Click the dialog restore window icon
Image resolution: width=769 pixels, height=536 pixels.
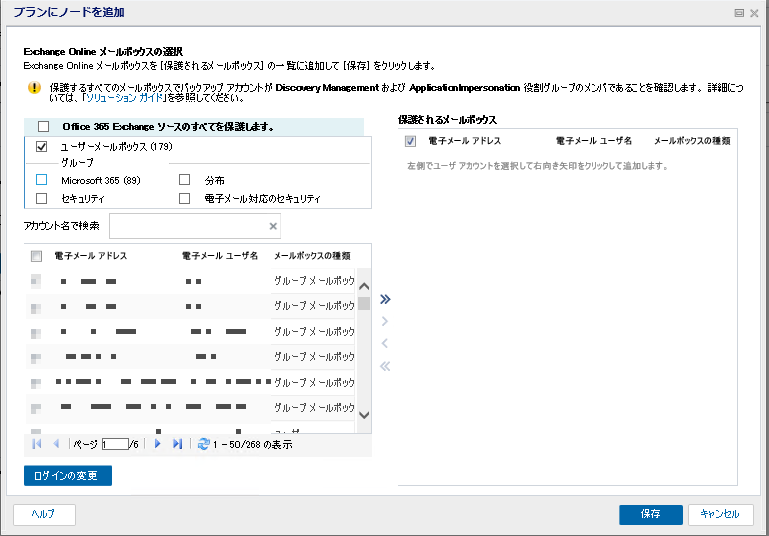coord(739,13)
